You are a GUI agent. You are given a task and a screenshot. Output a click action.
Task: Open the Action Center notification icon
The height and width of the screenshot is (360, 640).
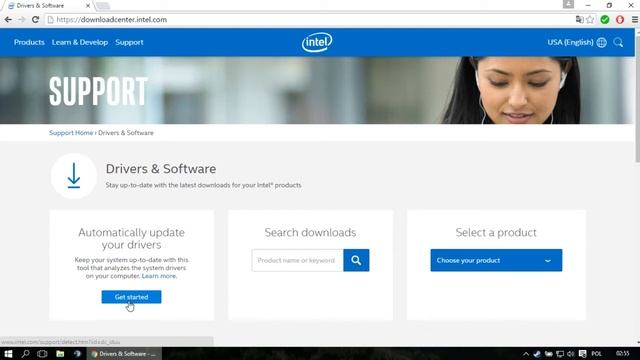tap(582, 354)
